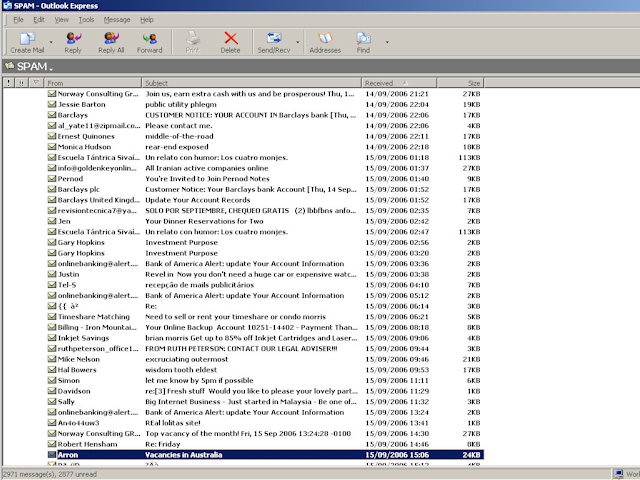Click envelope icon next to Inkjet Savings

click(x=52, y=338)
